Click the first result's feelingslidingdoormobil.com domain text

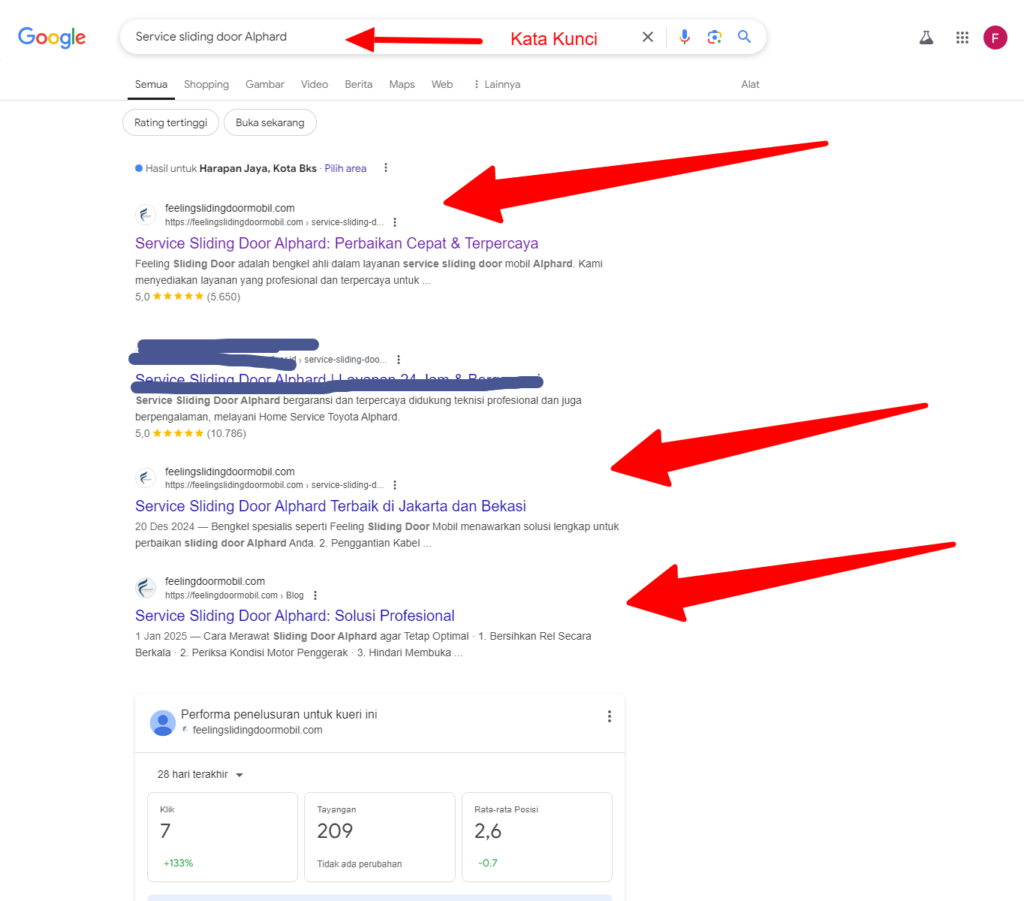click(230, 208)
